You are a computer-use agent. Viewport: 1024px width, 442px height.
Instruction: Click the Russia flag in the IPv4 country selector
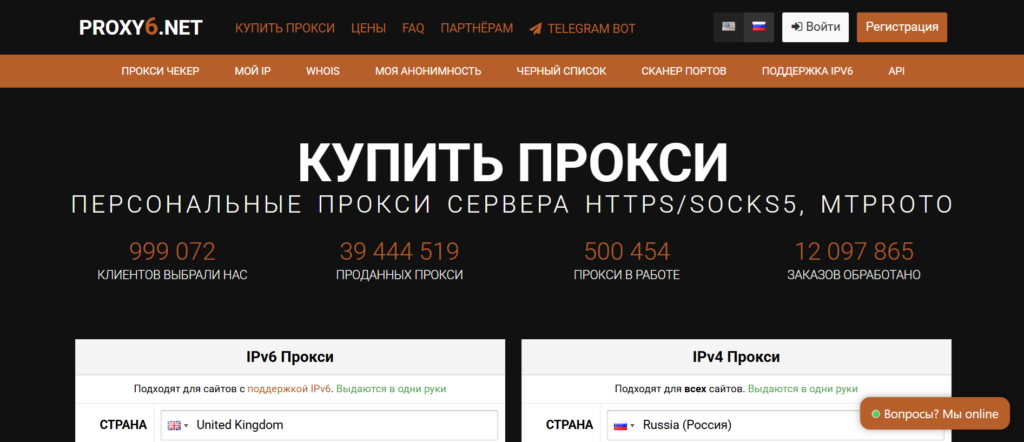[x=620, y=425]
